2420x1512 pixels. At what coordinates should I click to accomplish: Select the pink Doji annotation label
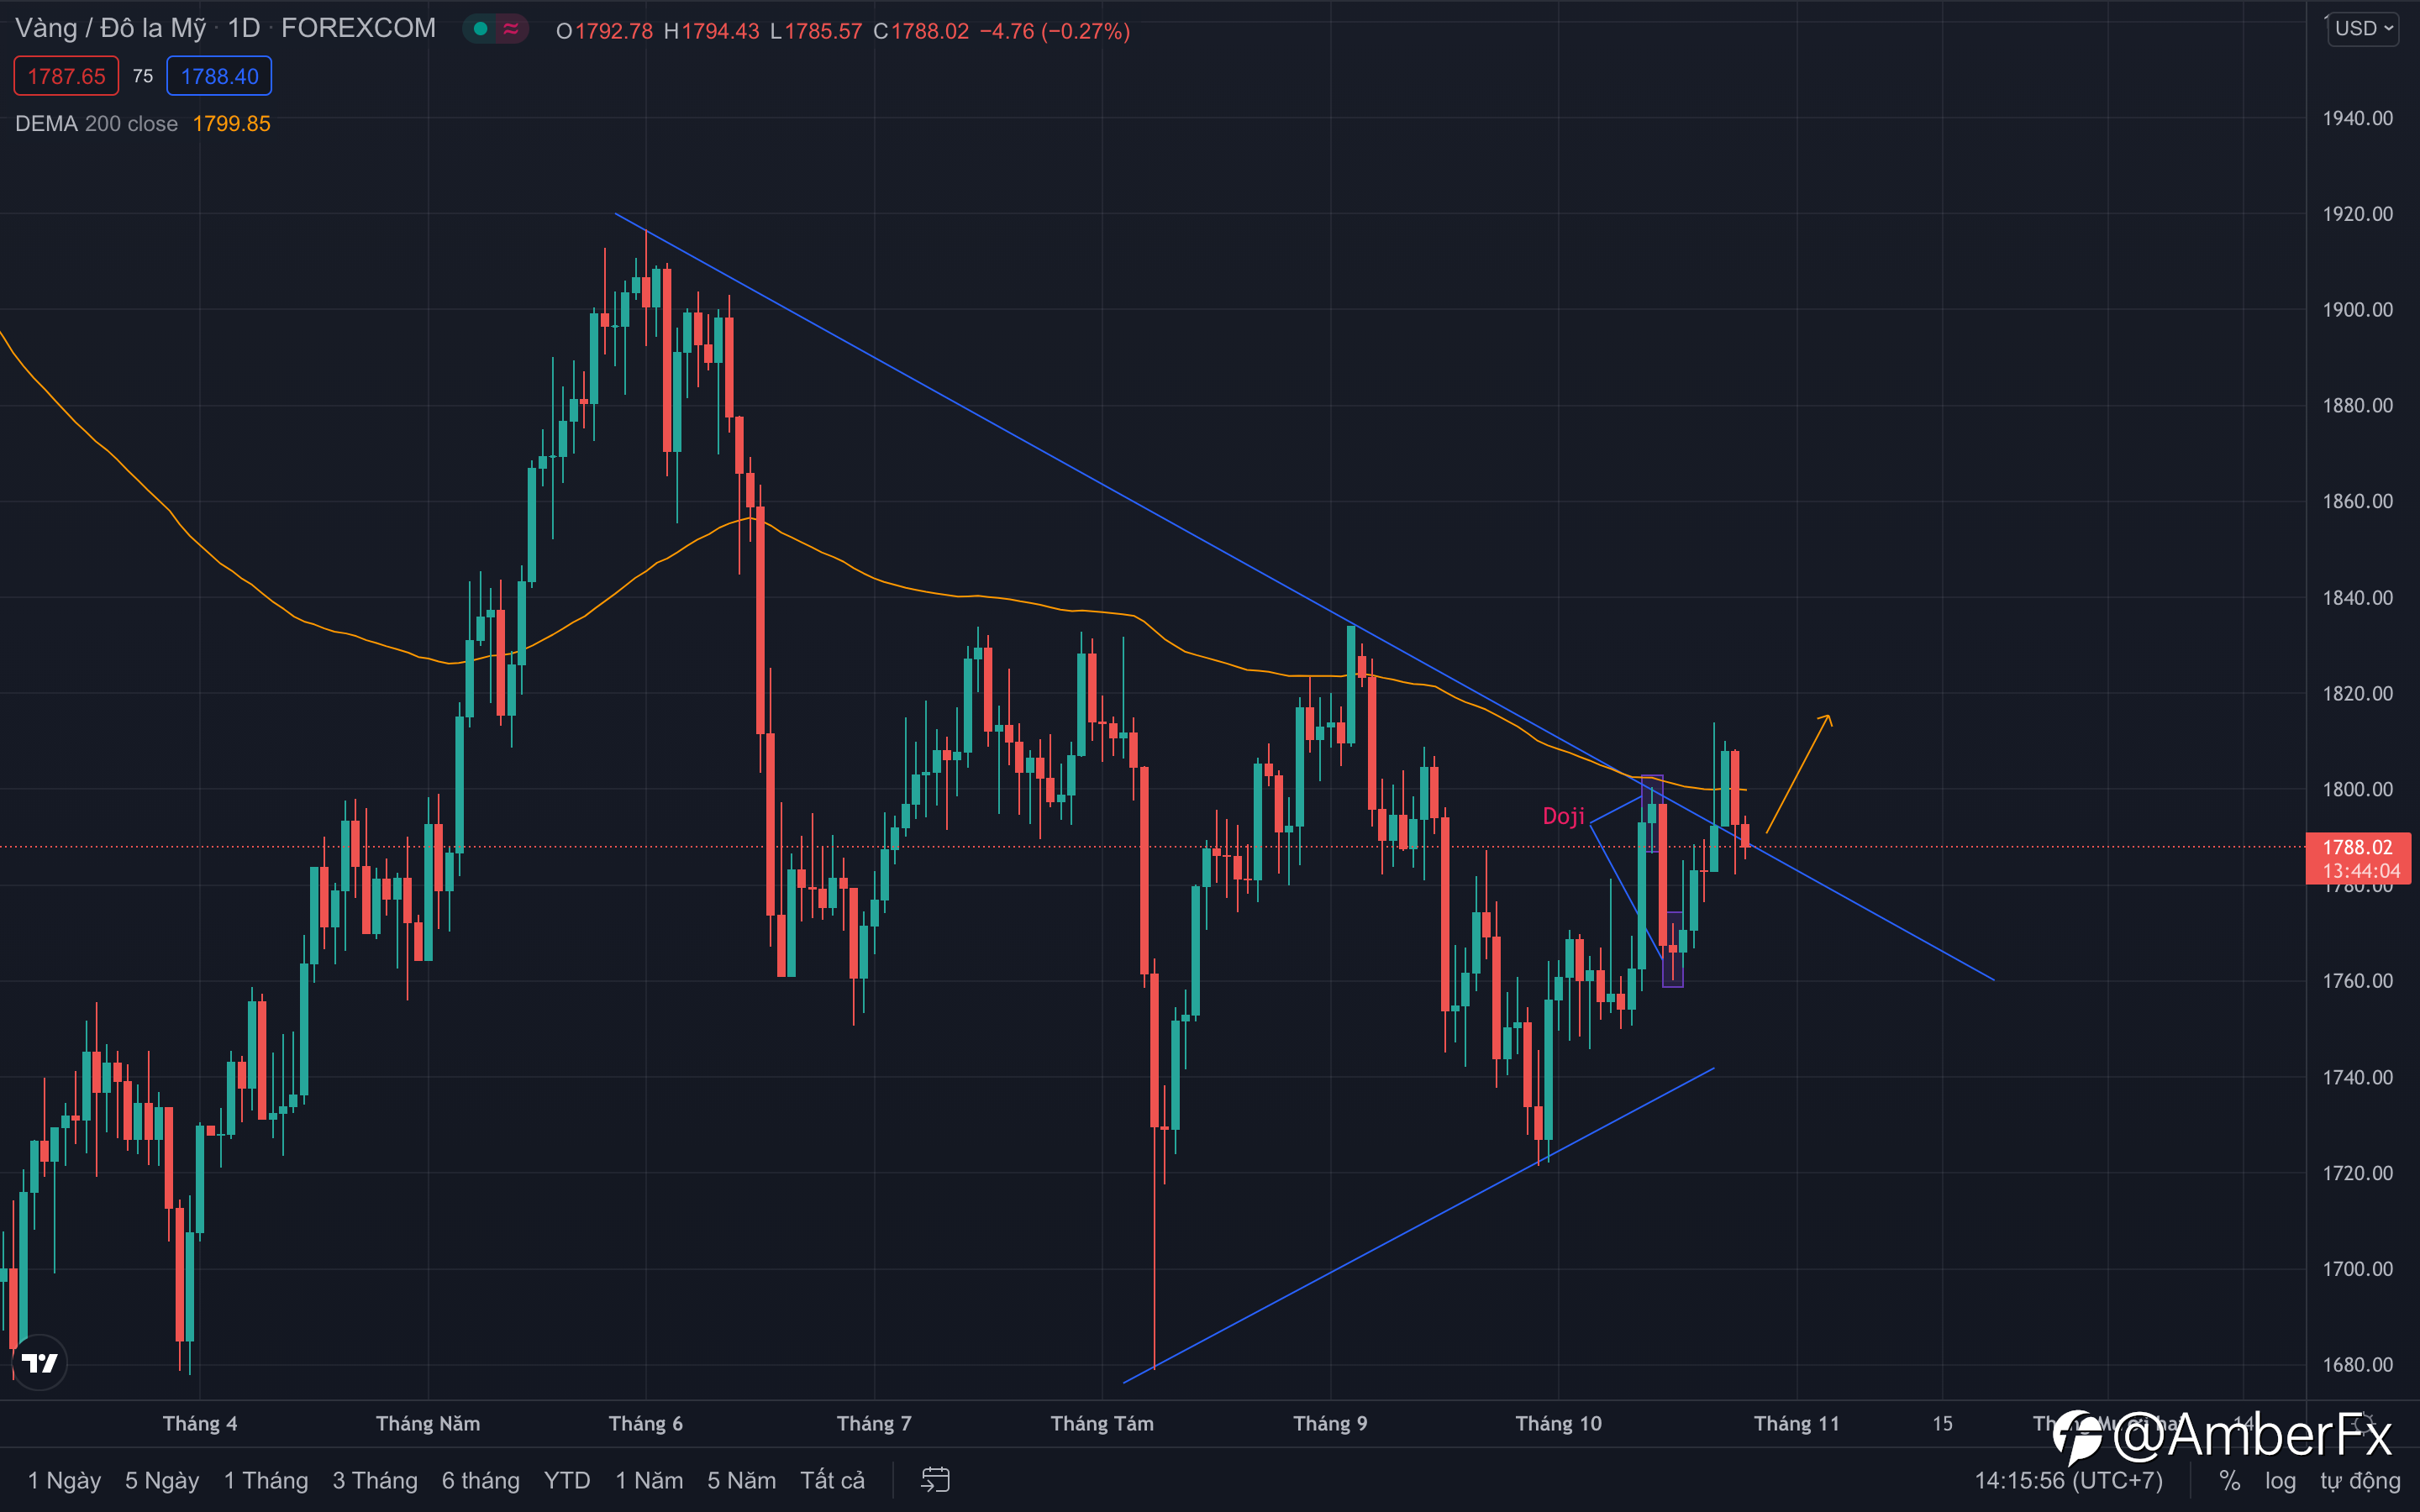pos(1563,816)
